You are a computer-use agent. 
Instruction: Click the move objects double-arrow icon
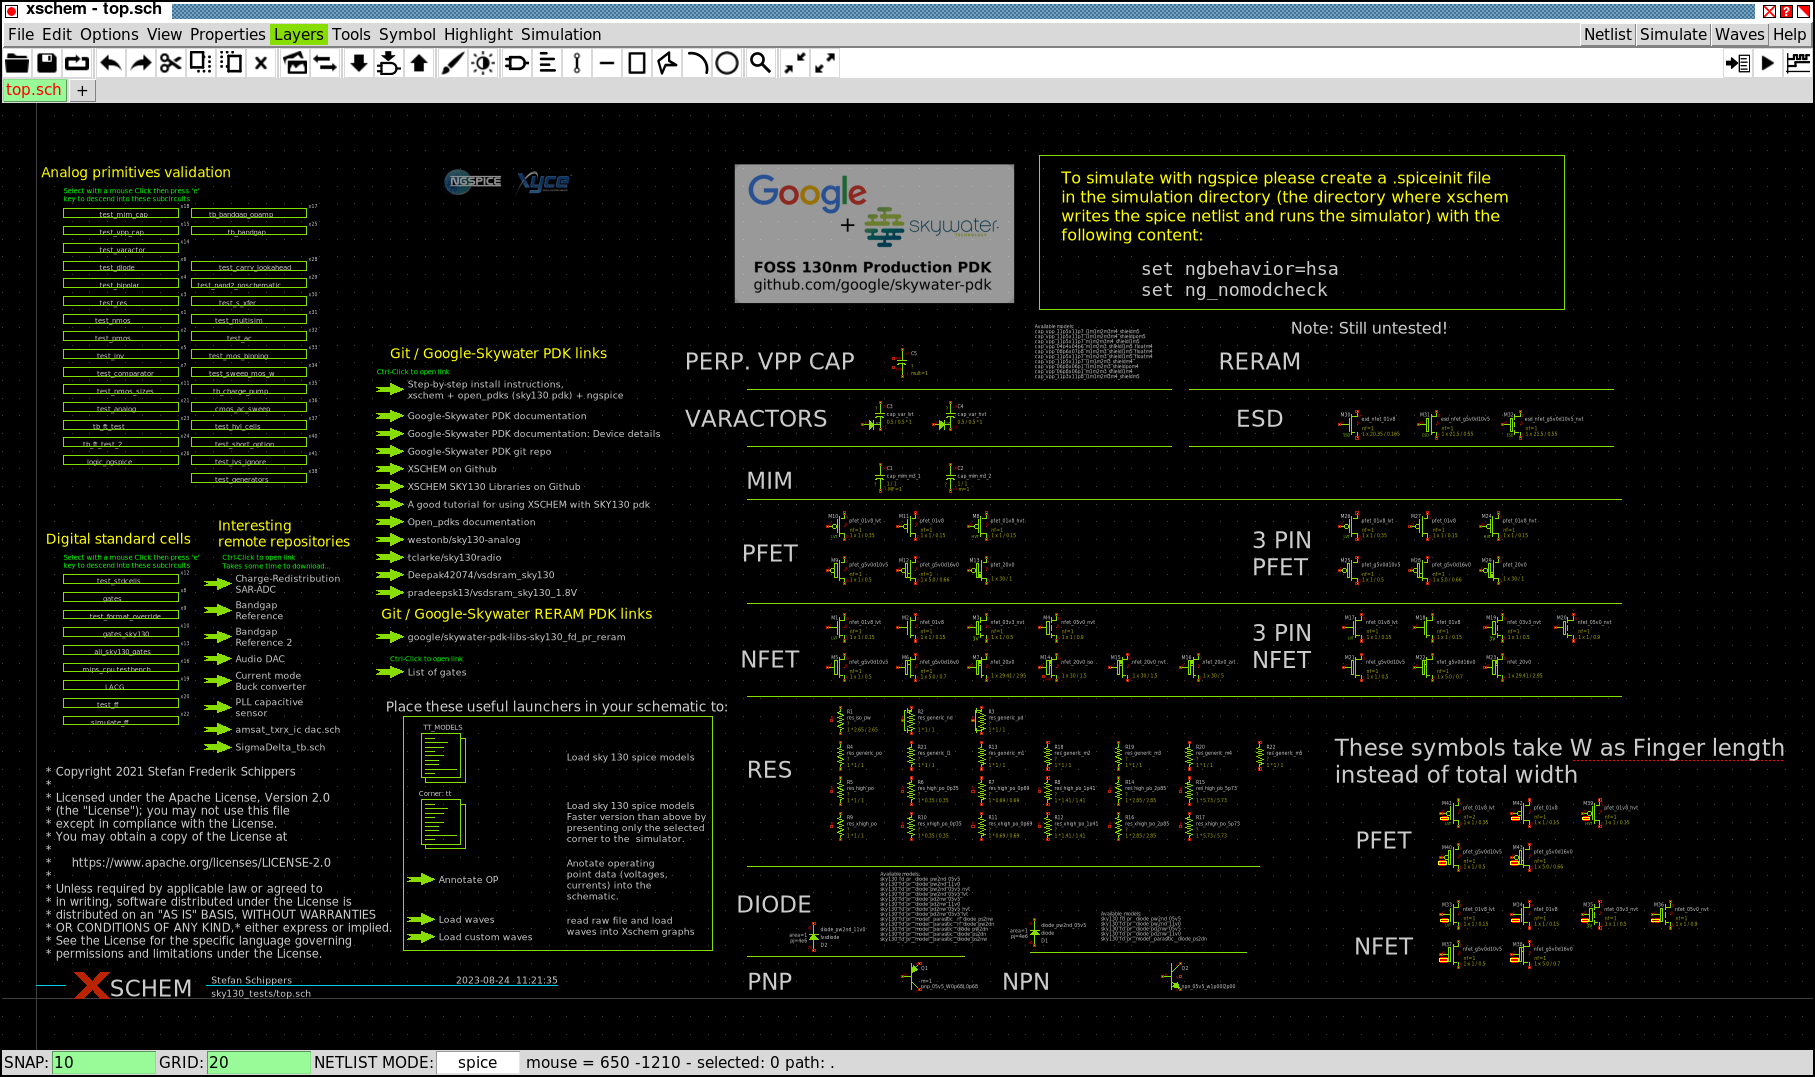pyautogui.click(x=325, y=63)
